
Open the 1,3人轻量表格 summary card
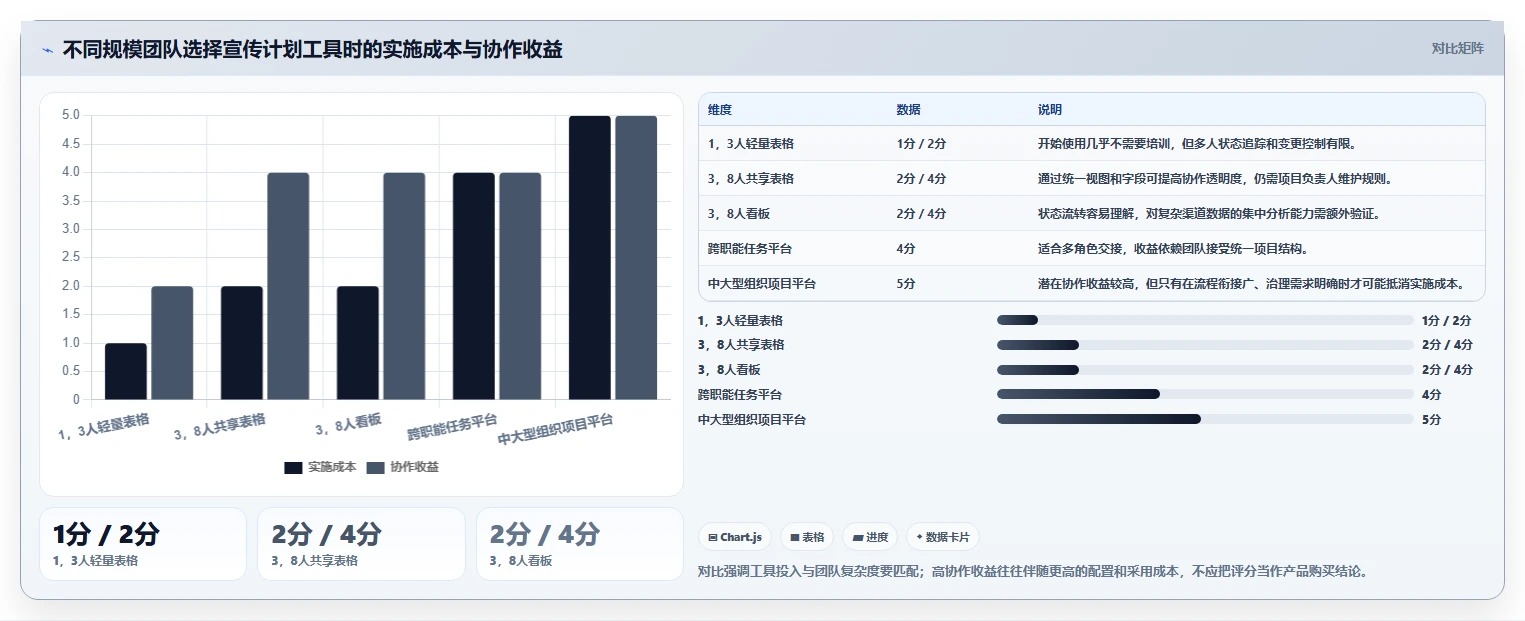(143, 544)
